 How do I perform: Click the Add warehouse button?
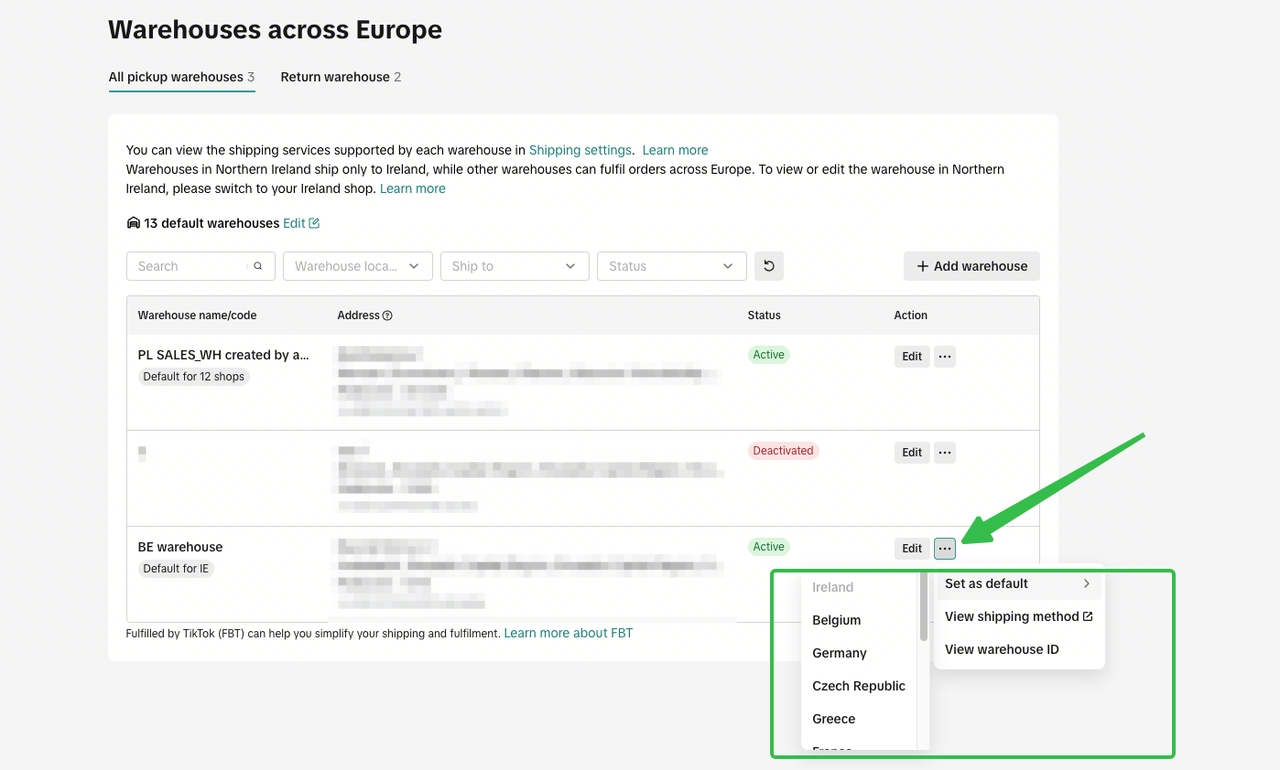[x=972, y=266]
